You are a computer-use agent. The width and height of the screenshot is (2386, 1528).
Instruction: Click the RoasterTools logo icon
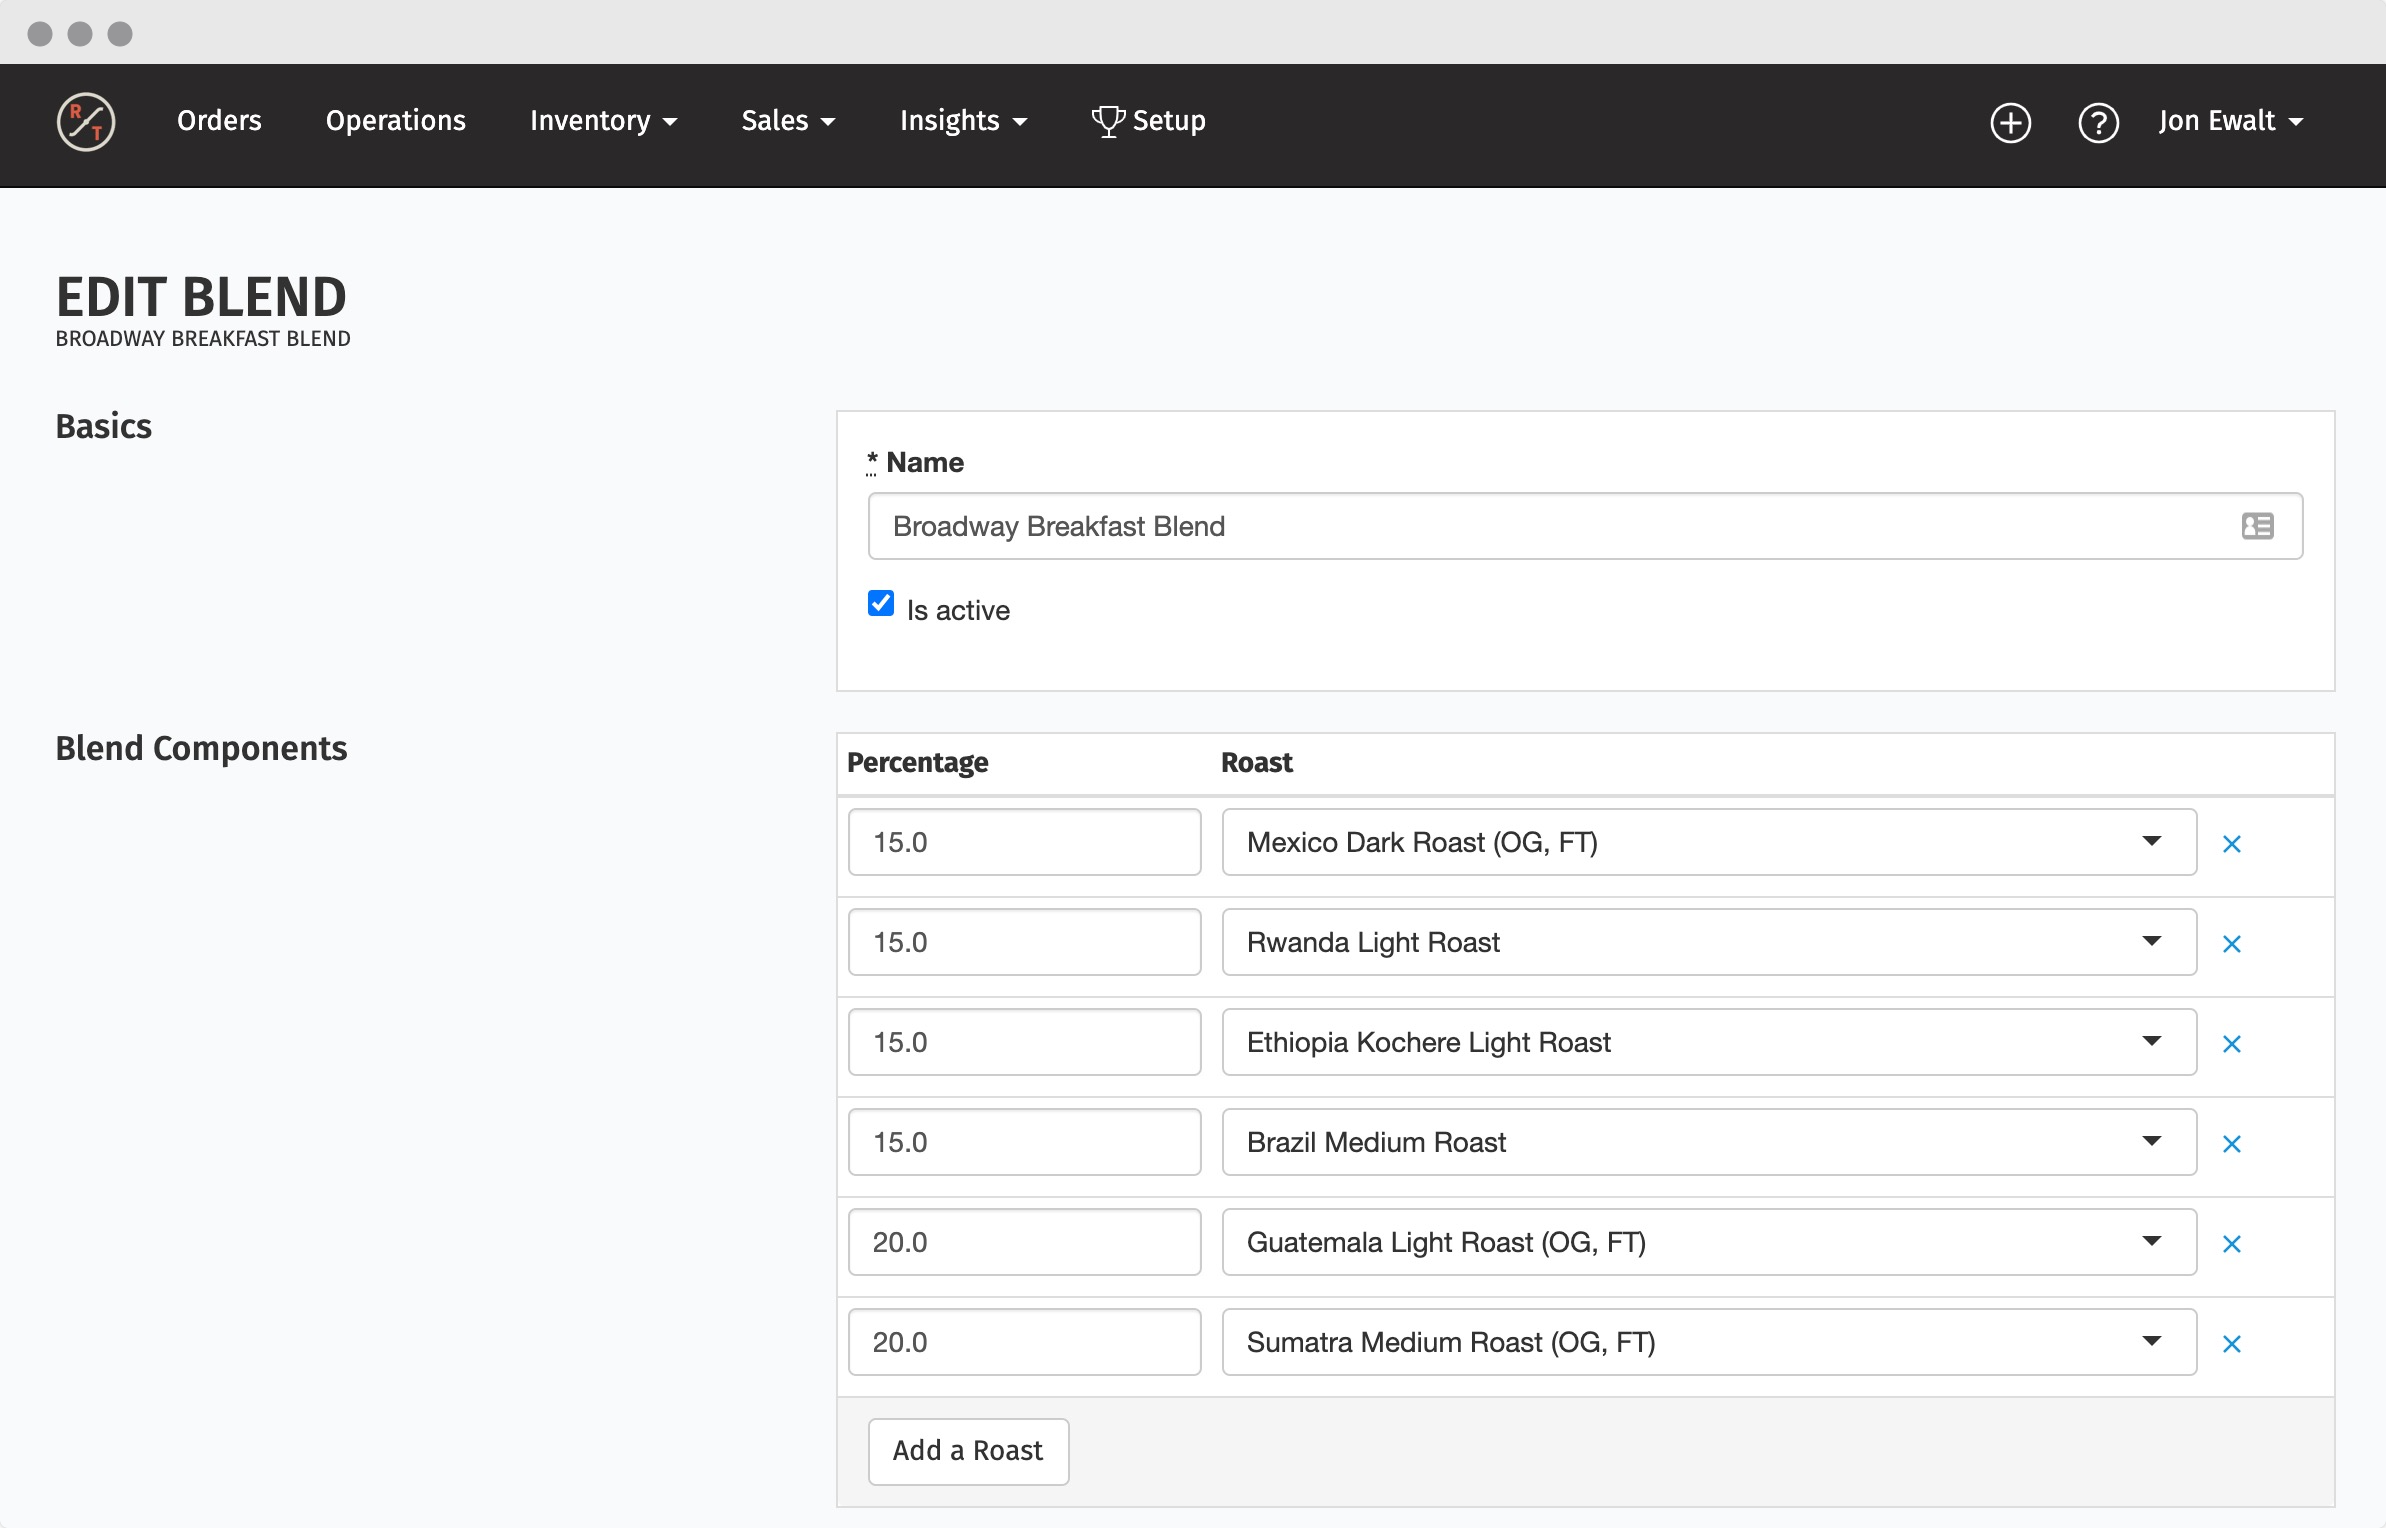[x=86, y=122]
